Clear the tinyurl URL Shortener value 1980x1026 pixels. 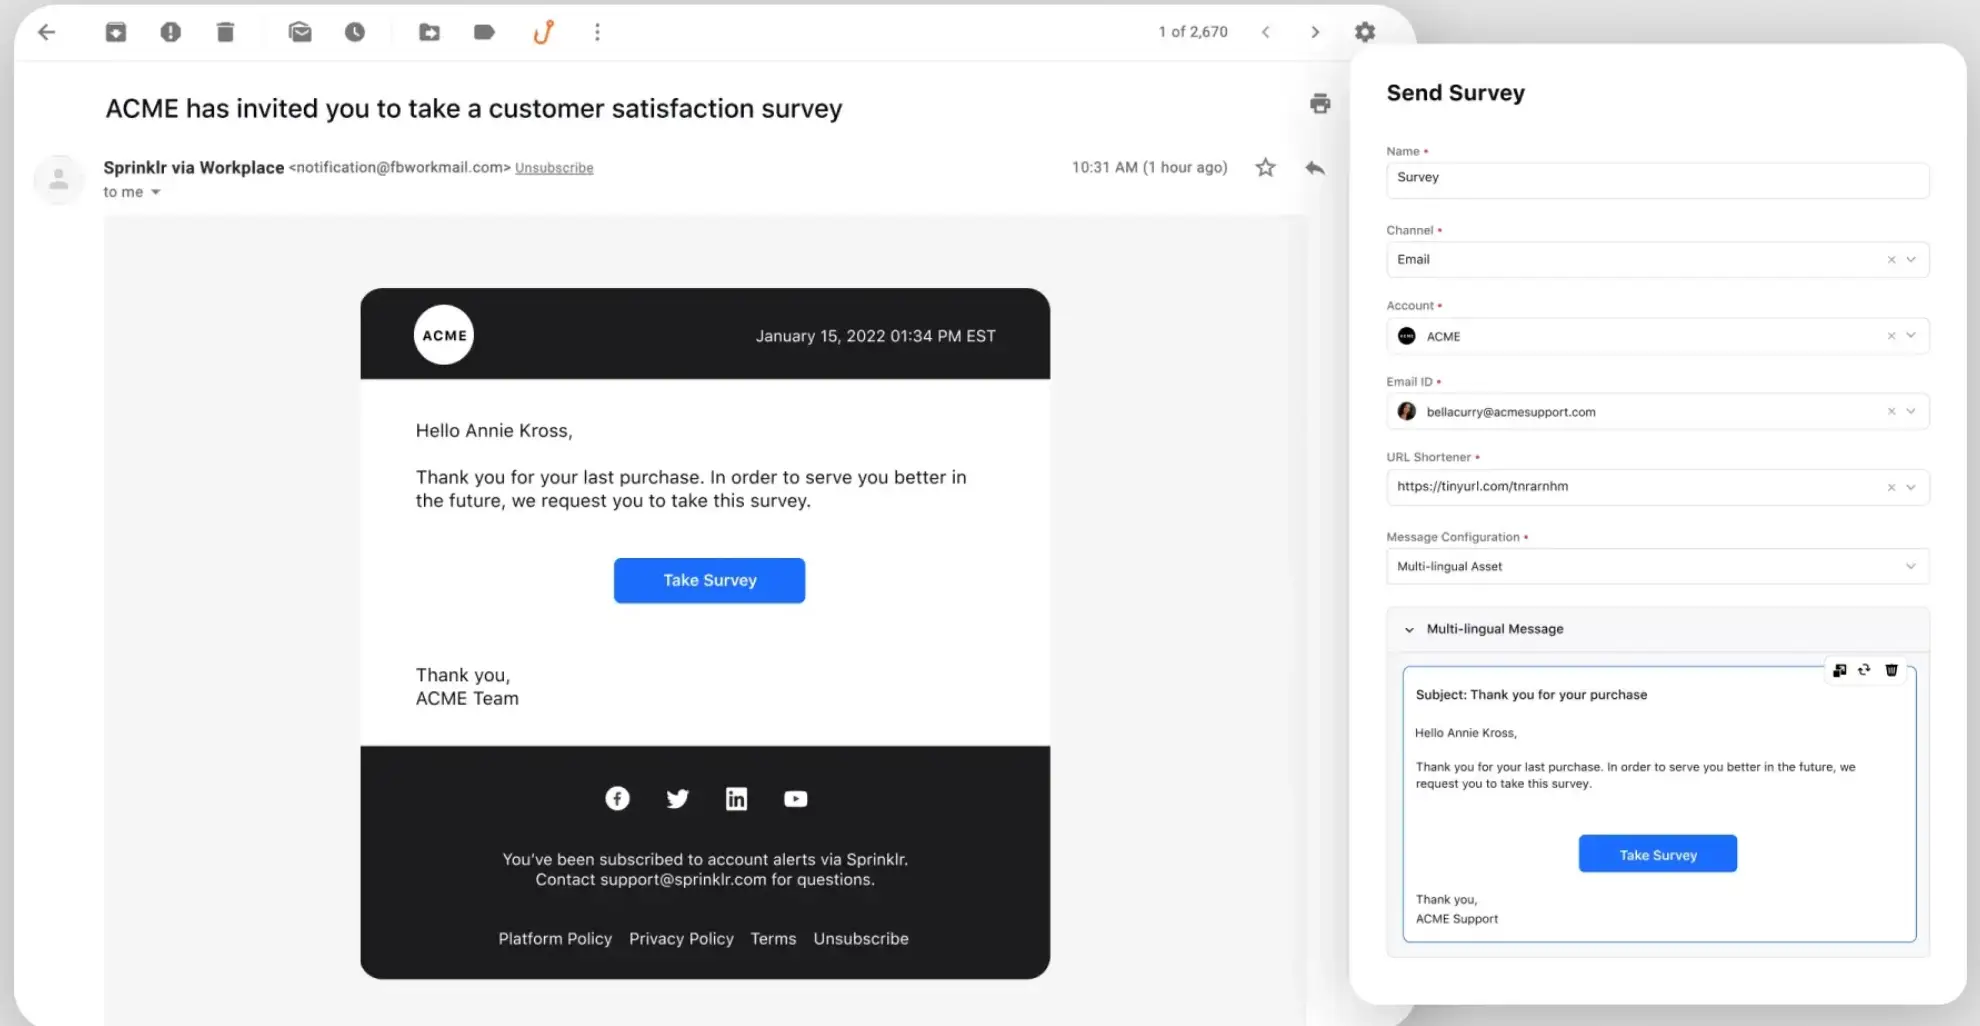(1891, 487)
